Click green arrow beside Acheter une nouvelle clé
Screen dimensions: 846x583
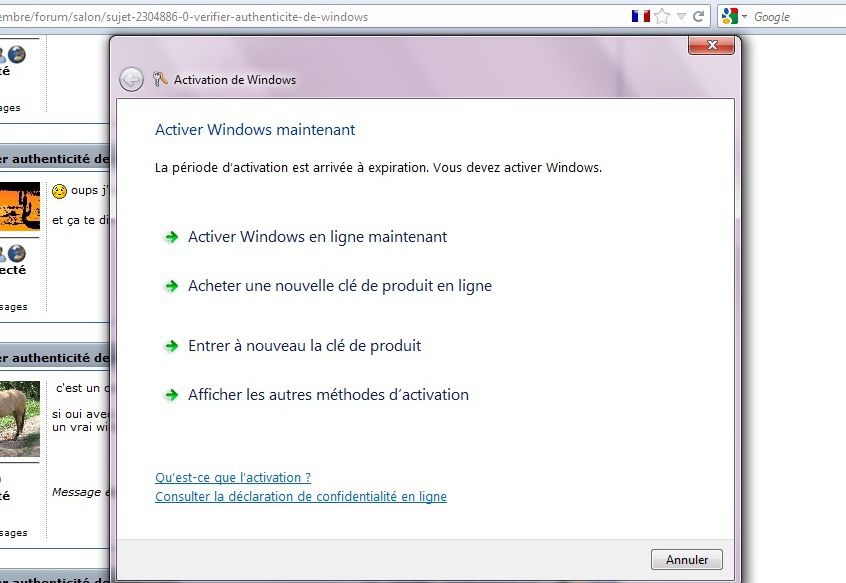(x=170, y=286)
